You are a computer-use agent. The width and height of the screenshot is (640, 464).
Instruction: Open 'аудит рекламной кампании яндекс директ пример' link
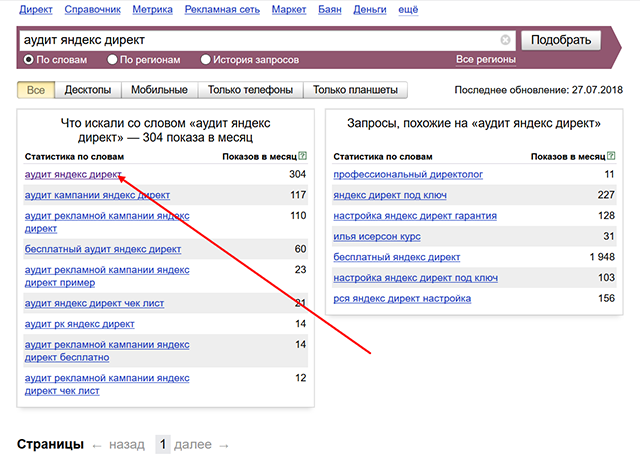(x=107, y=276)
